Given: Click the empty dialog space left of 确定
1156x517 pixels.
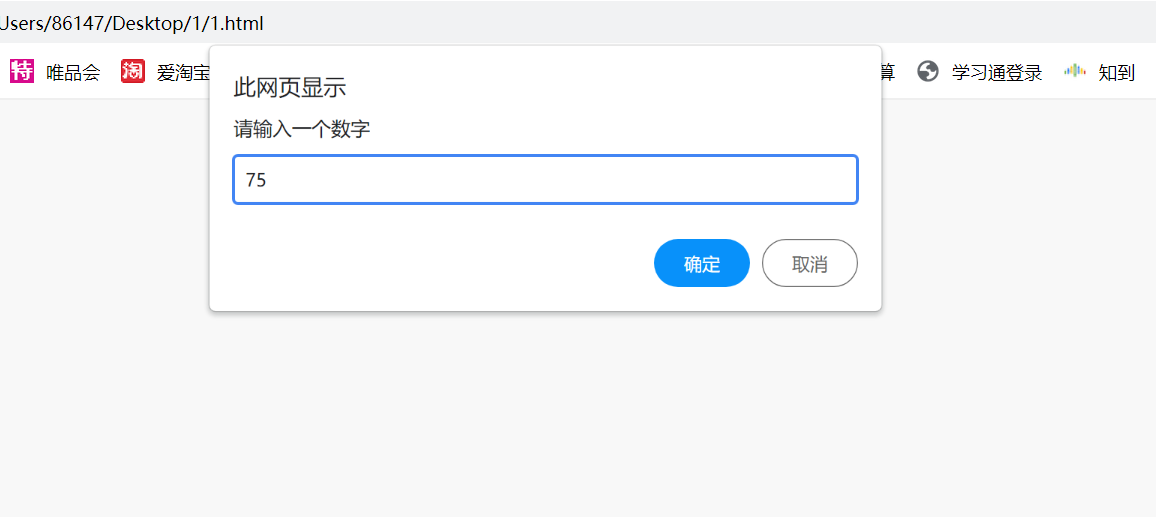Looking at the screenshot, I should point(430,263).
